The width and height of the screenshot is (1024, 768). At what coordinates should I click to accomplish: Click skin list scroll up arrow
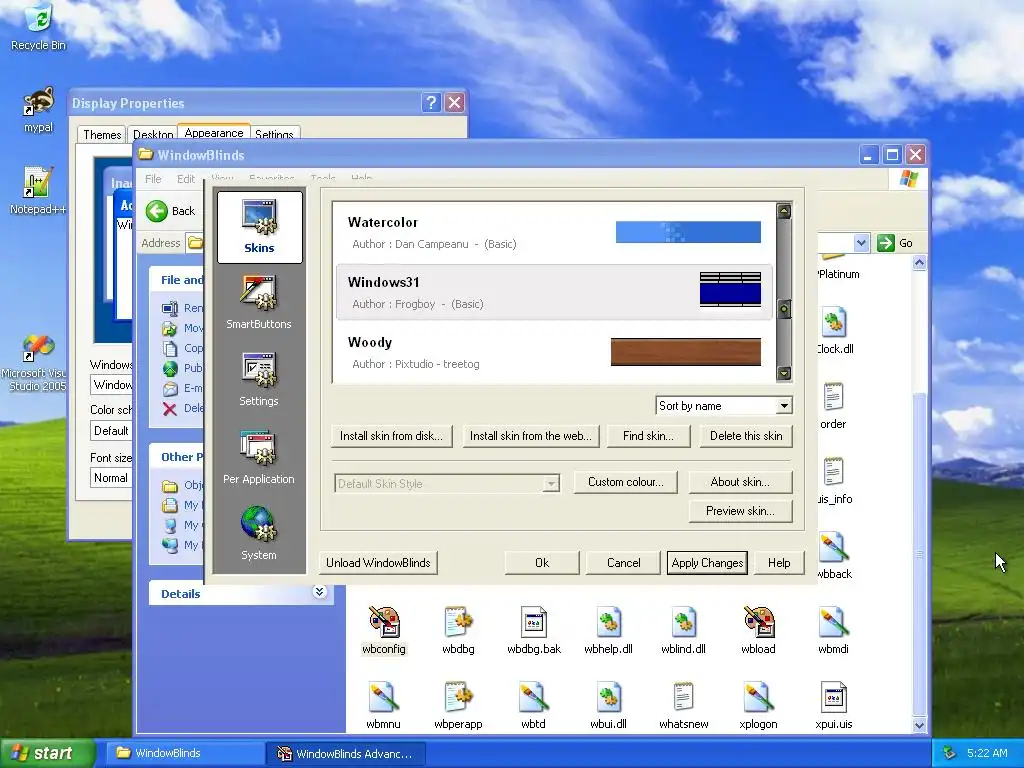tap(784, 211)
